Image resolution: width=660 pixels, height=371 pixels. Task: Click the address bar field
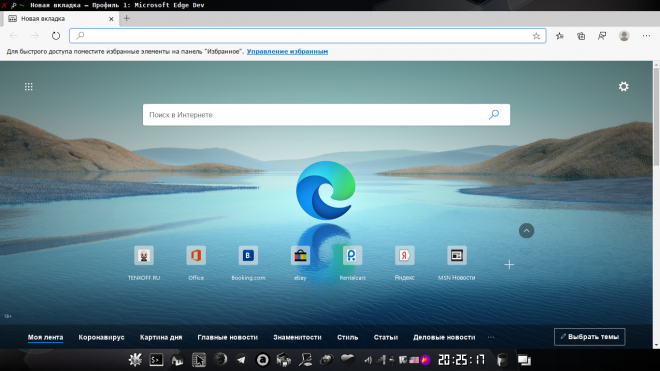(x=307, y=36)
